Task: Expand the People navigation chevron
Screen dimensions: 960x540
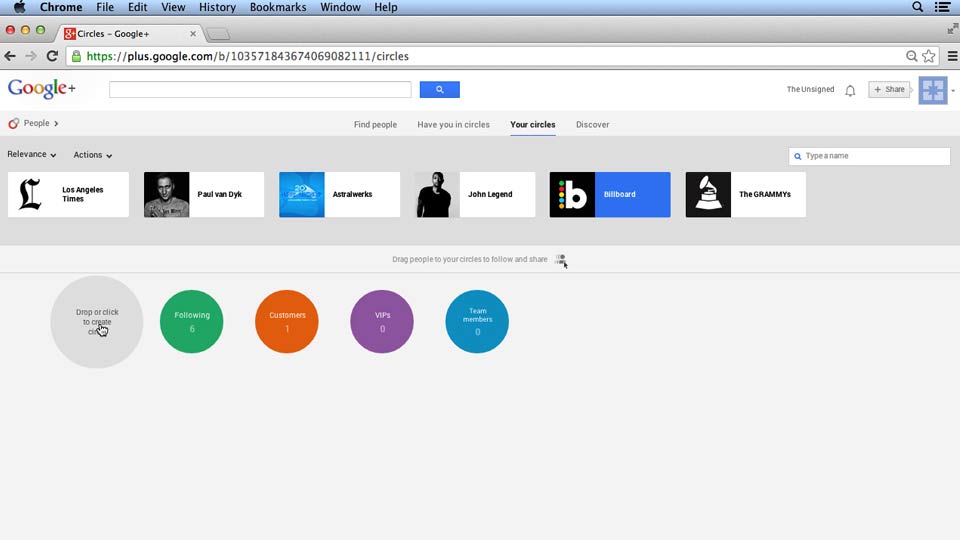Action: pos(56,124)
